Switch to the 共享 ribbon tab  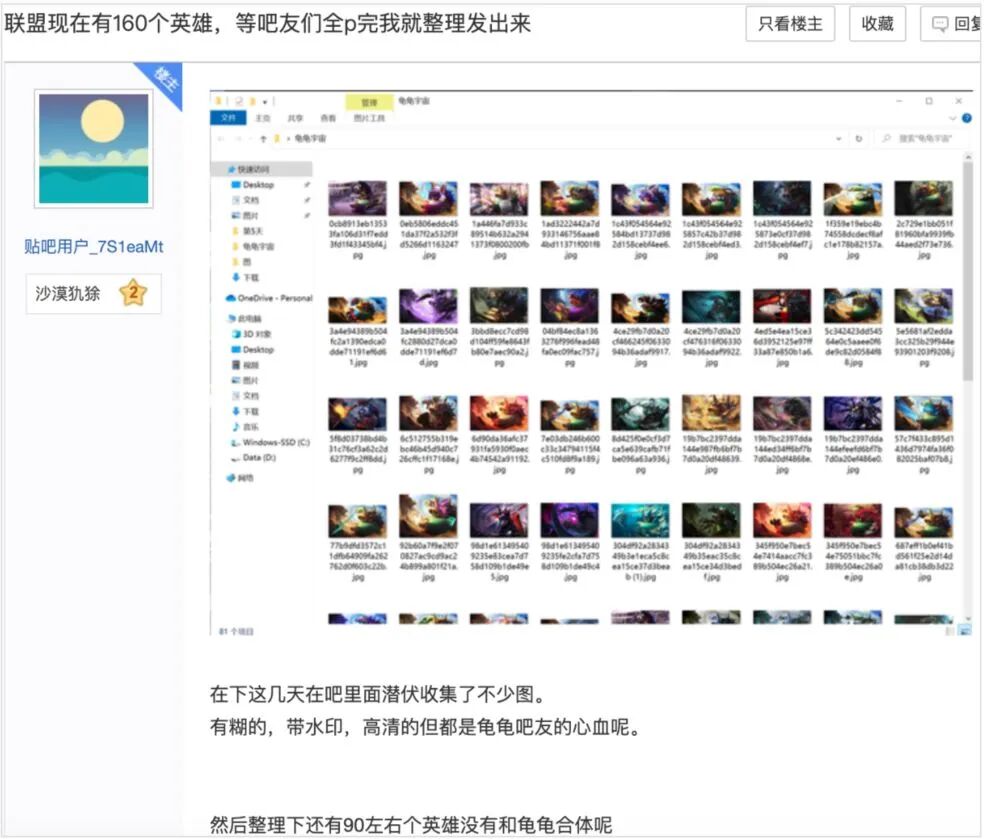point(295,118)
